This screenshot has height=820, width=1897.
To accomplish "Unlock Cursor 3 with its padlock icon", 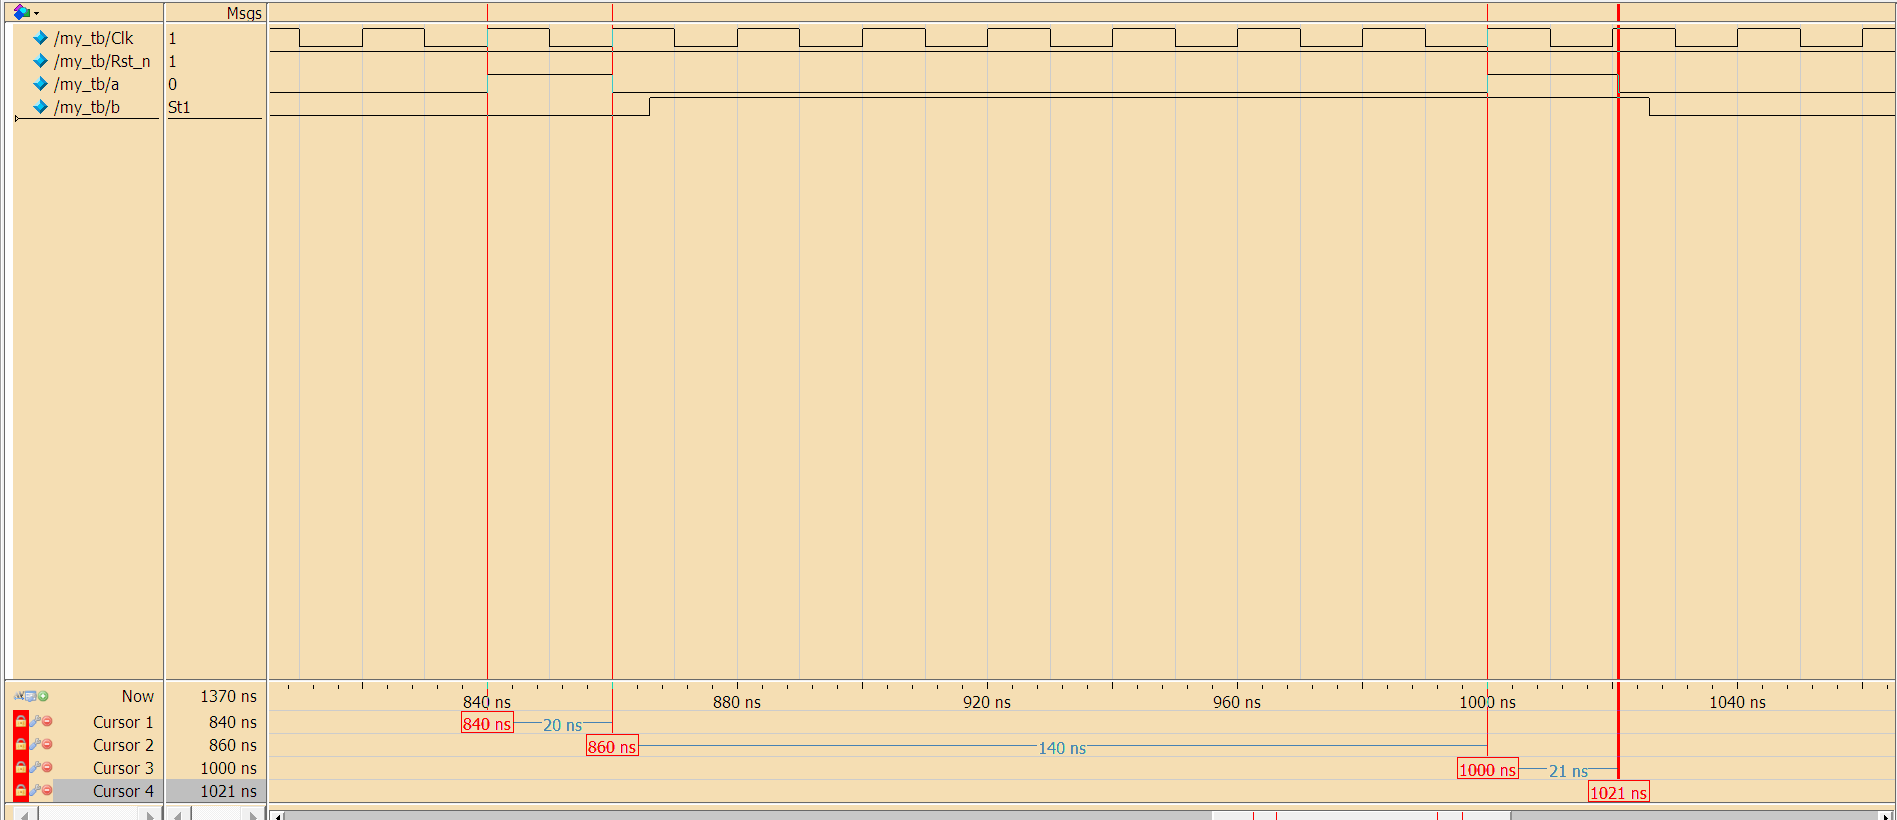I will pyautogui.click(x=20, y=767).
